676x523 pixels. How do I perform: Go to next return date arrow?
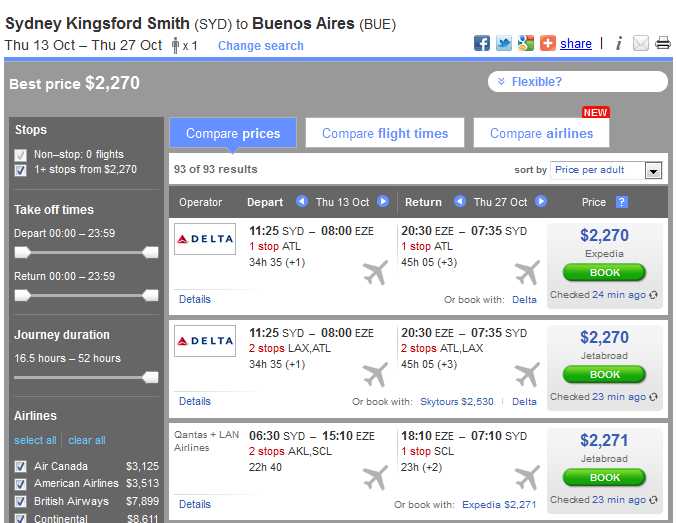pyautogui.click(x=541, y=201)
